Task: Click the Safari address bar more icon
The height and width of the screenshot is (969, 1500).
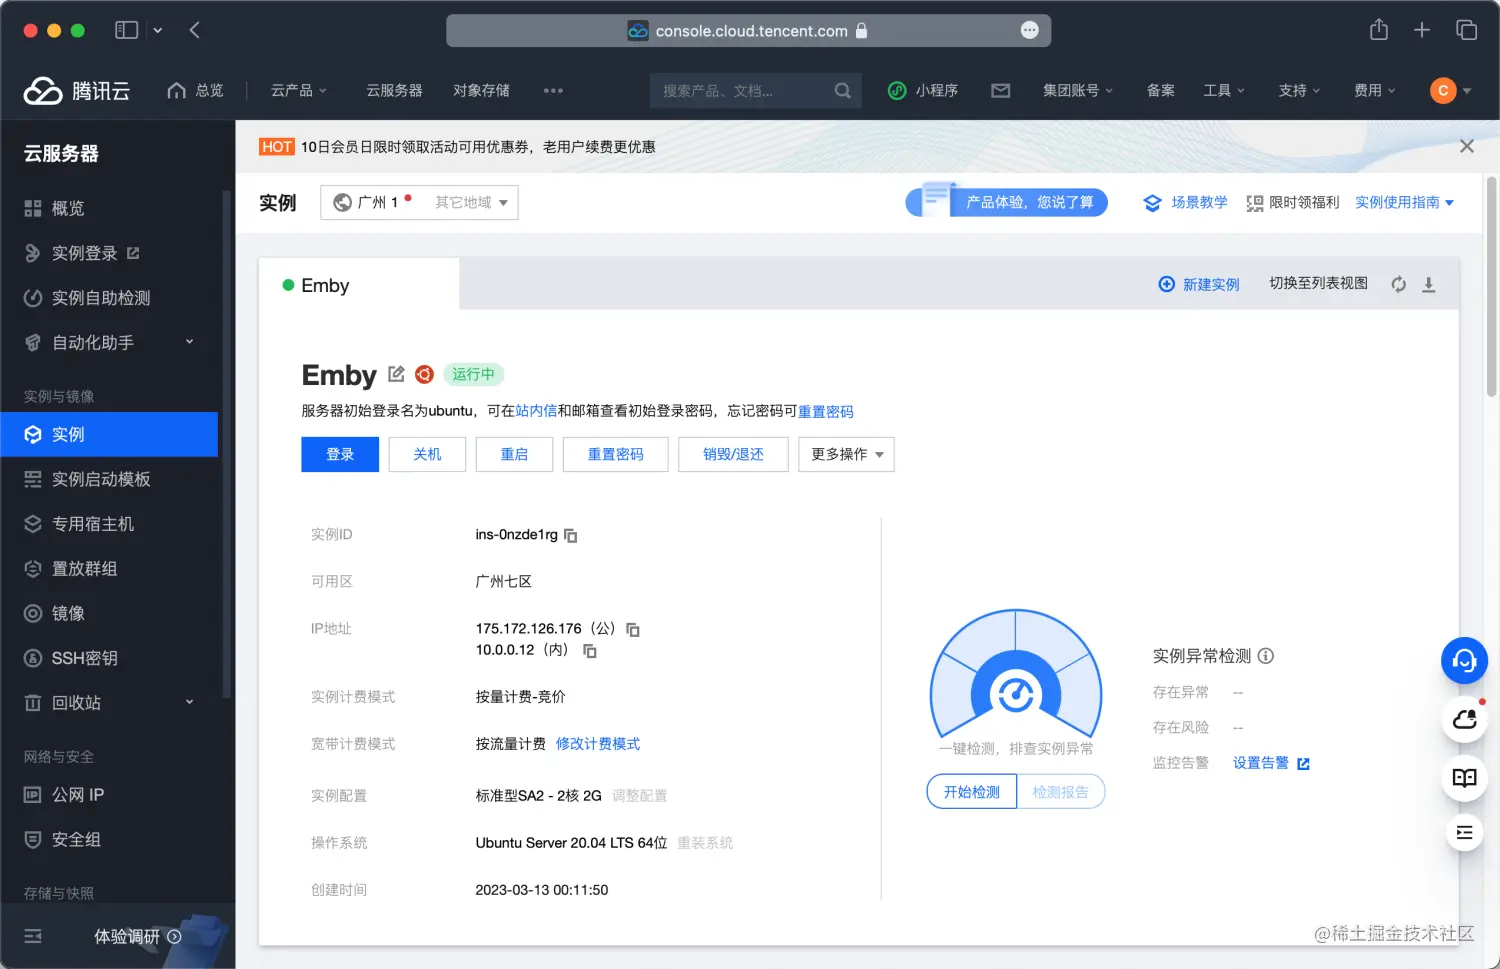Action: 1030,30
